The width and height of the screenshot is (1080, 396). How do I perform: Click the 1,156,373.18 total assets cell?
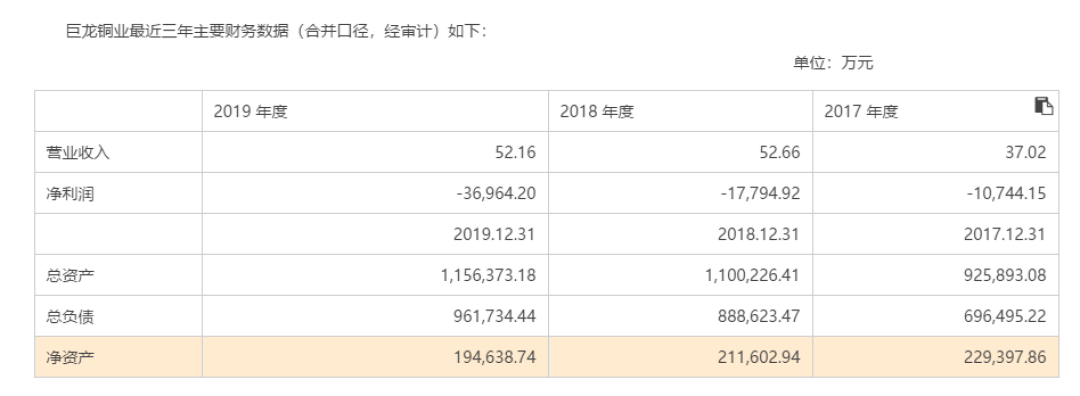tap(375, 275)
